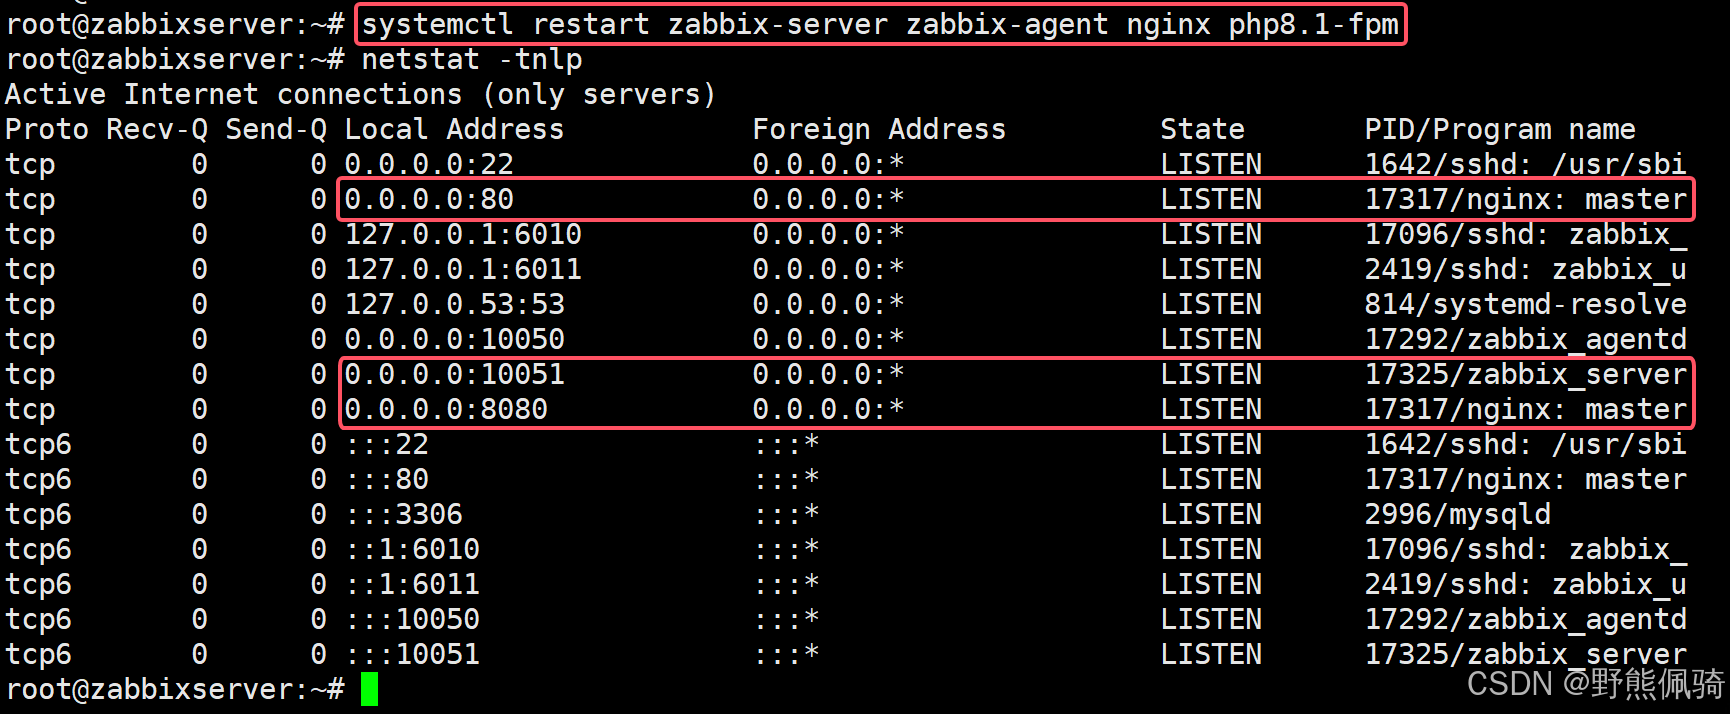Click 2419/sshd: zabbix_u in the 127.0.0.1:6011 row
The image size is (1730, 714).
1526,269
